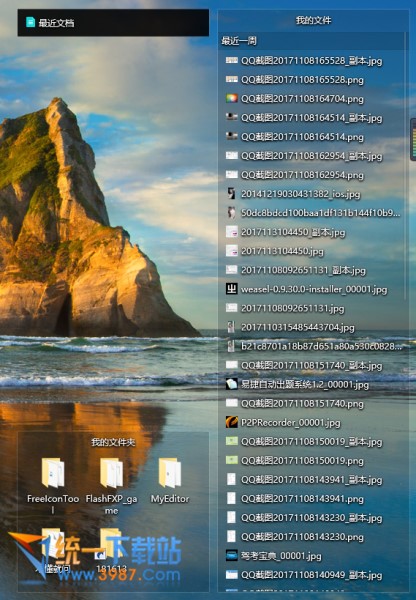Screen dimensions: 416x600
Task: Click the green thumbnail of QQ截图20171108150019_副本.jpg
Action: (x=232, y=441)
